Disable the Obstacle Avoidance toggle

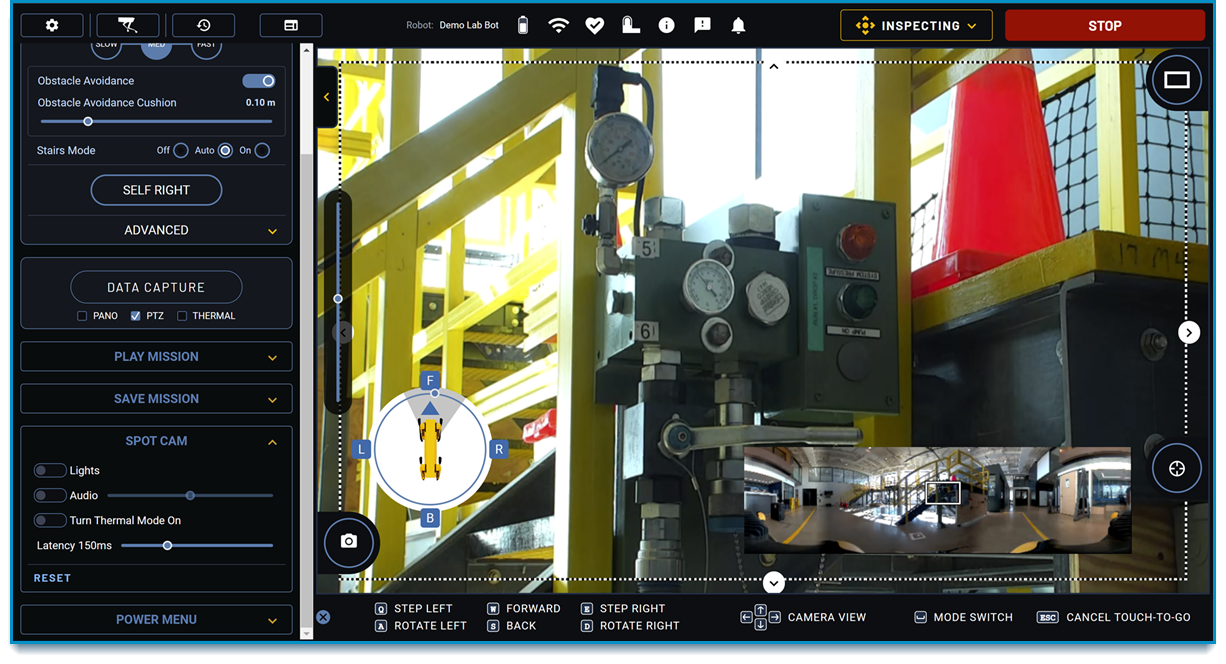point(258,80)
